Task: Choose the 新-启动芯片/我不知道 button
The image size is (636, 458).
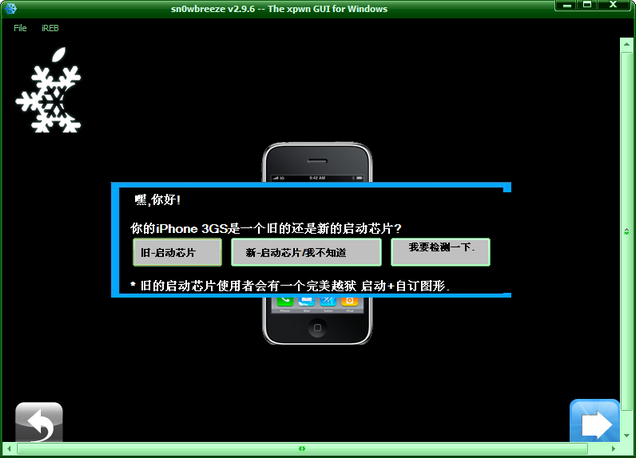Action: click(x=306, y=252)
